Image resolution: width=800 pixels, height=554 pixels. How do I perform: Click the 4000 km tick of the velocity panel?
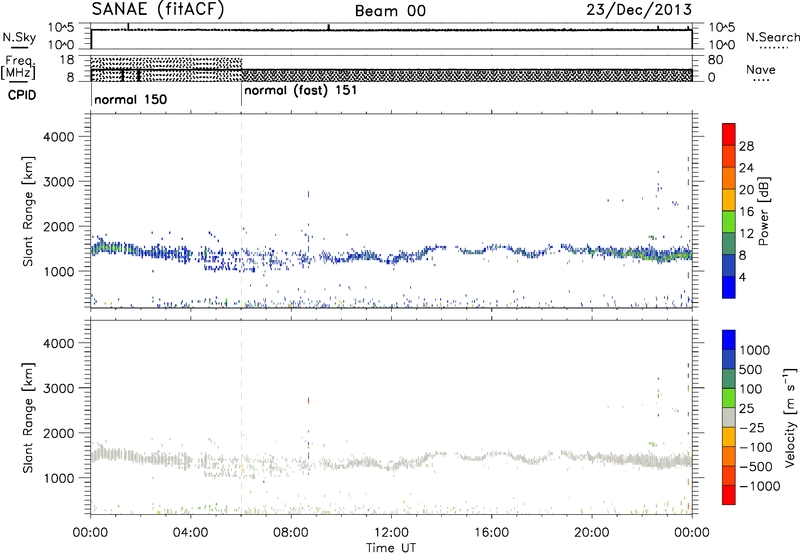(x=58, y=343)
